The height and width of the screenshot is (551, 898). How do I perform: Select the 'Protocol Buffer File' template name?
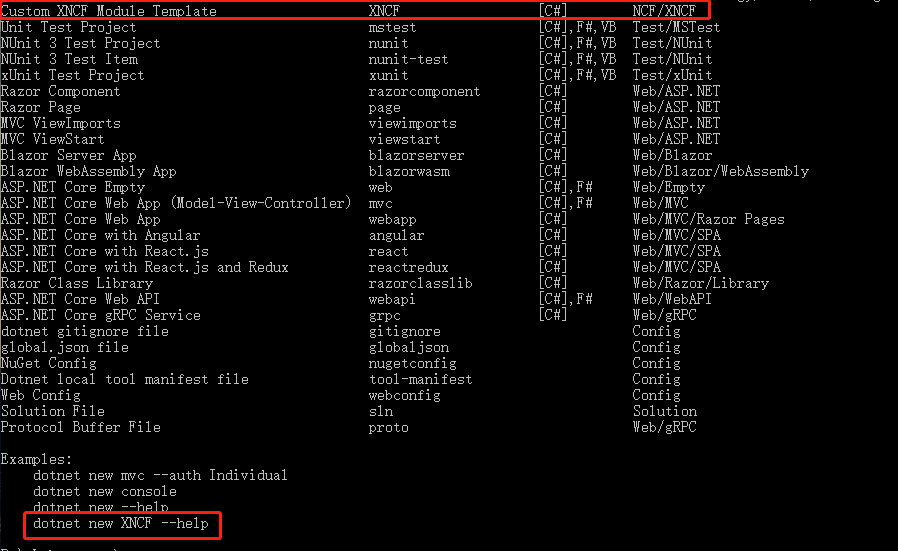81,427
